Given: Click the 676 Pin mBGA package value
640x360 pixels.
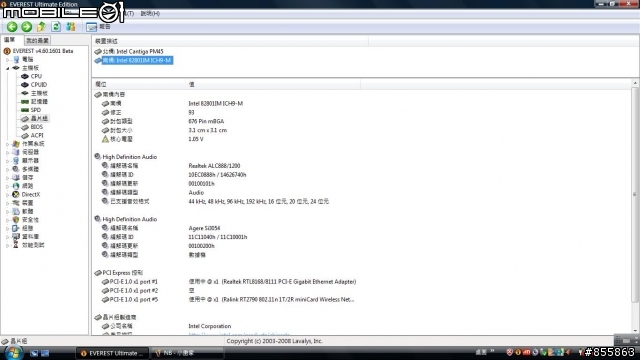Looking at the screenshot, I should (206, 122).
